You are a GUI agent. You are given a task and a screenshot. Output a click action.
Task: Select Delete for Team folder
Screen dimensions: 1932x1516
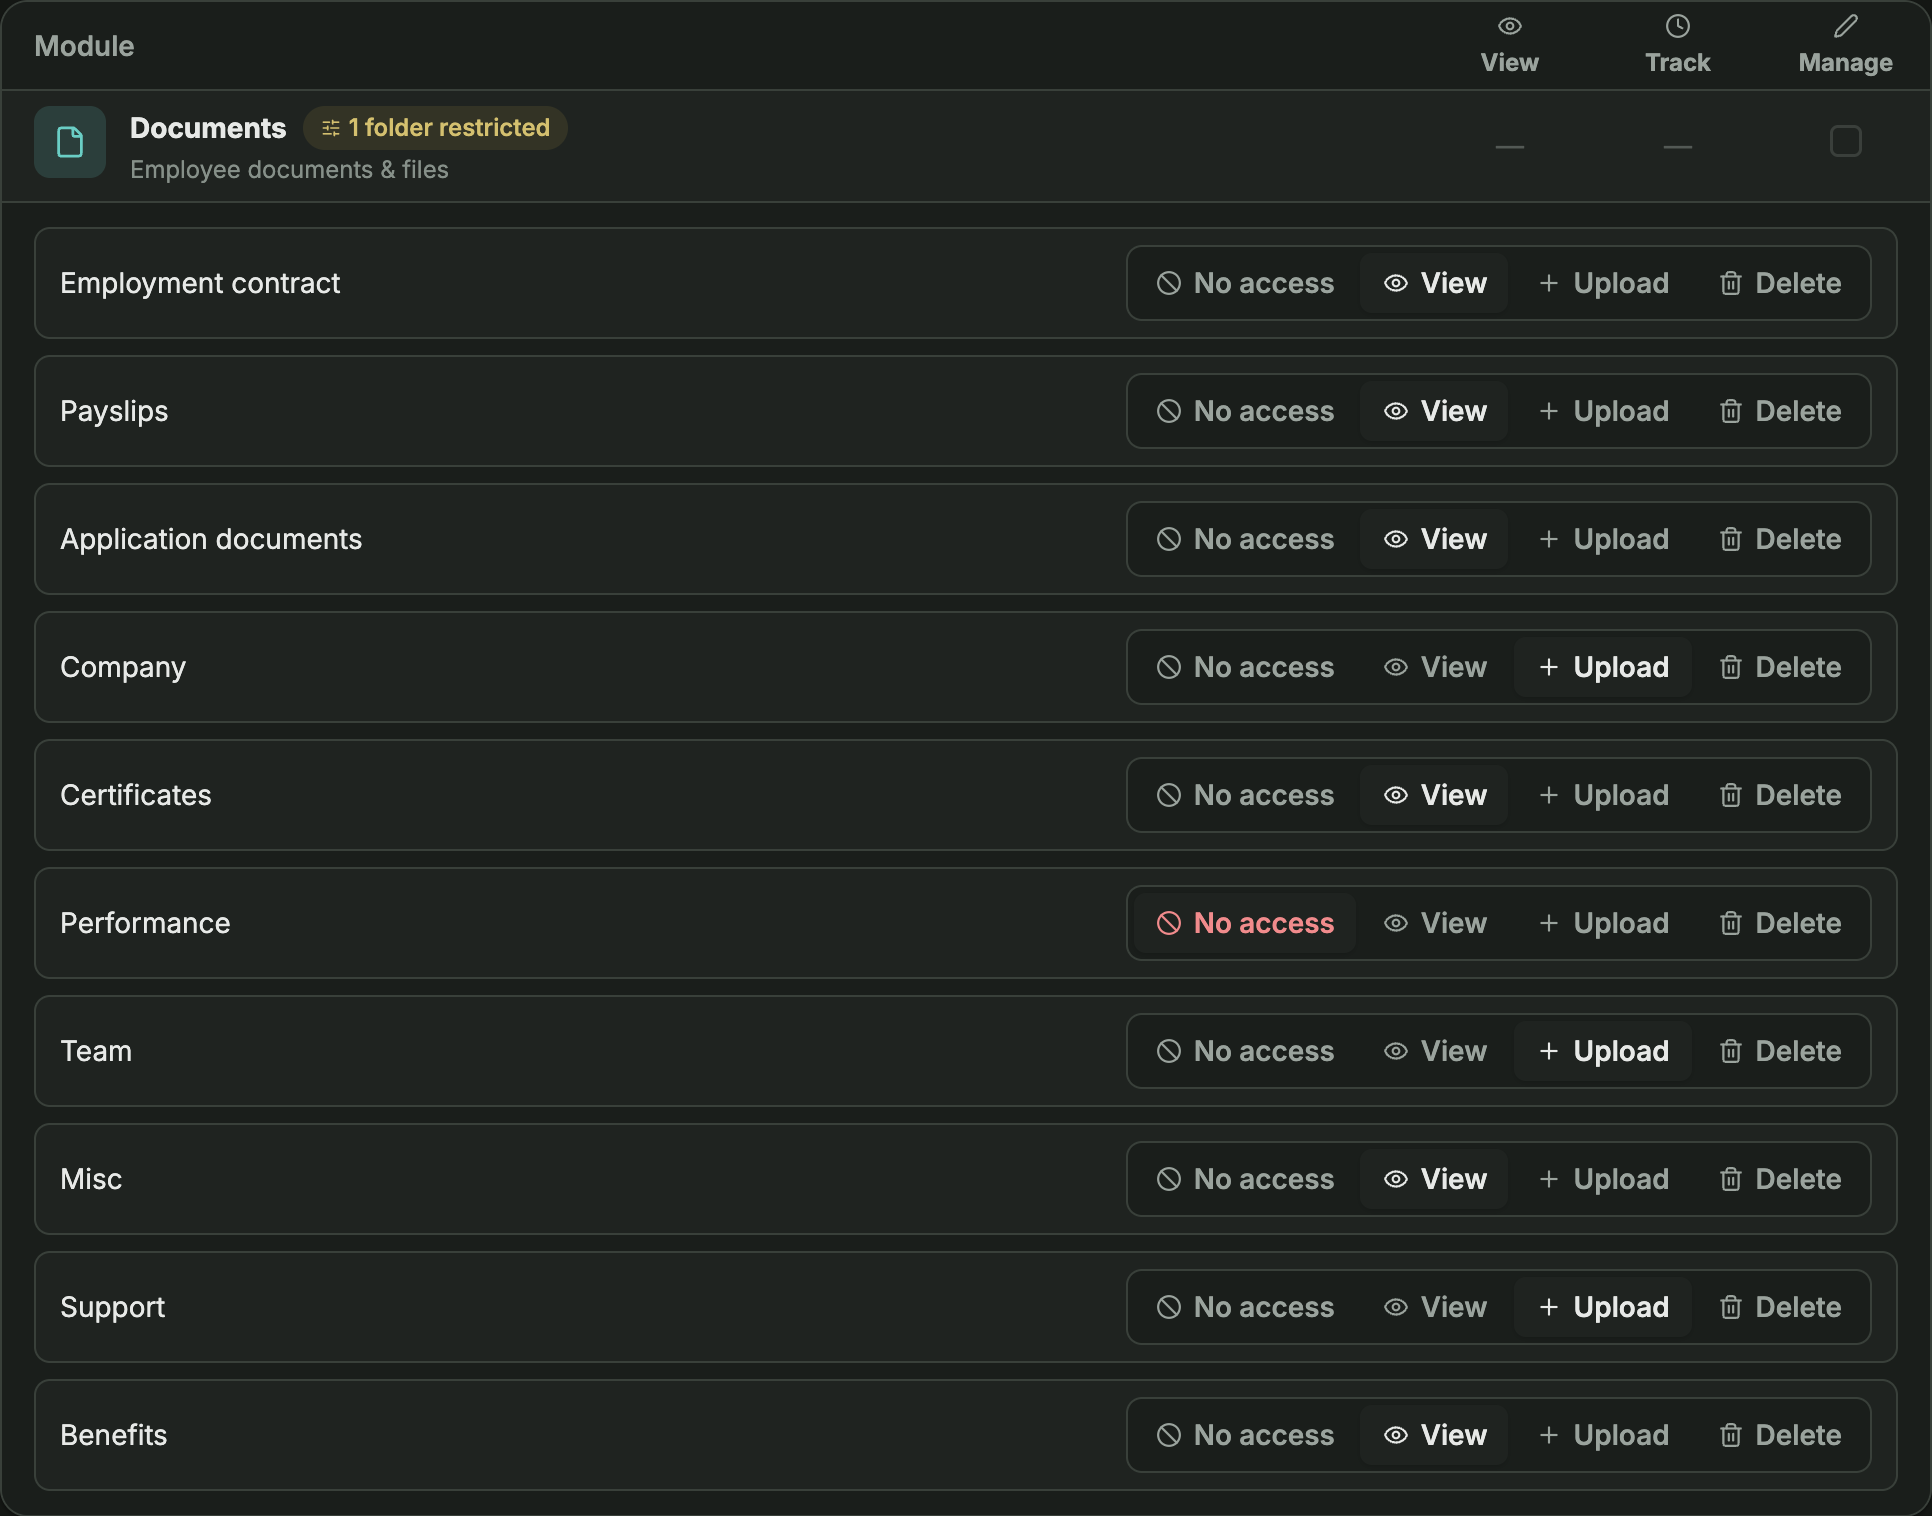click(1780, 1051)
